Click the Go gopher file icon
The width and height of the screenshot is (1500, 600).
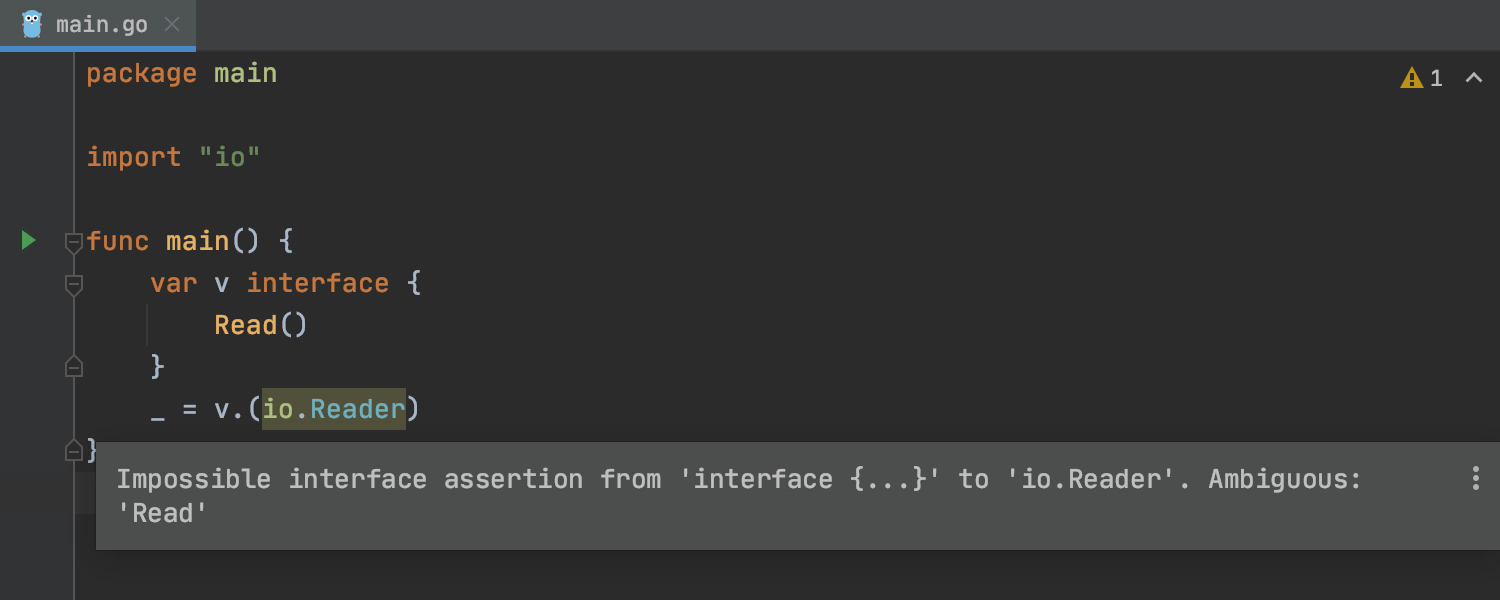pos(32,24)
